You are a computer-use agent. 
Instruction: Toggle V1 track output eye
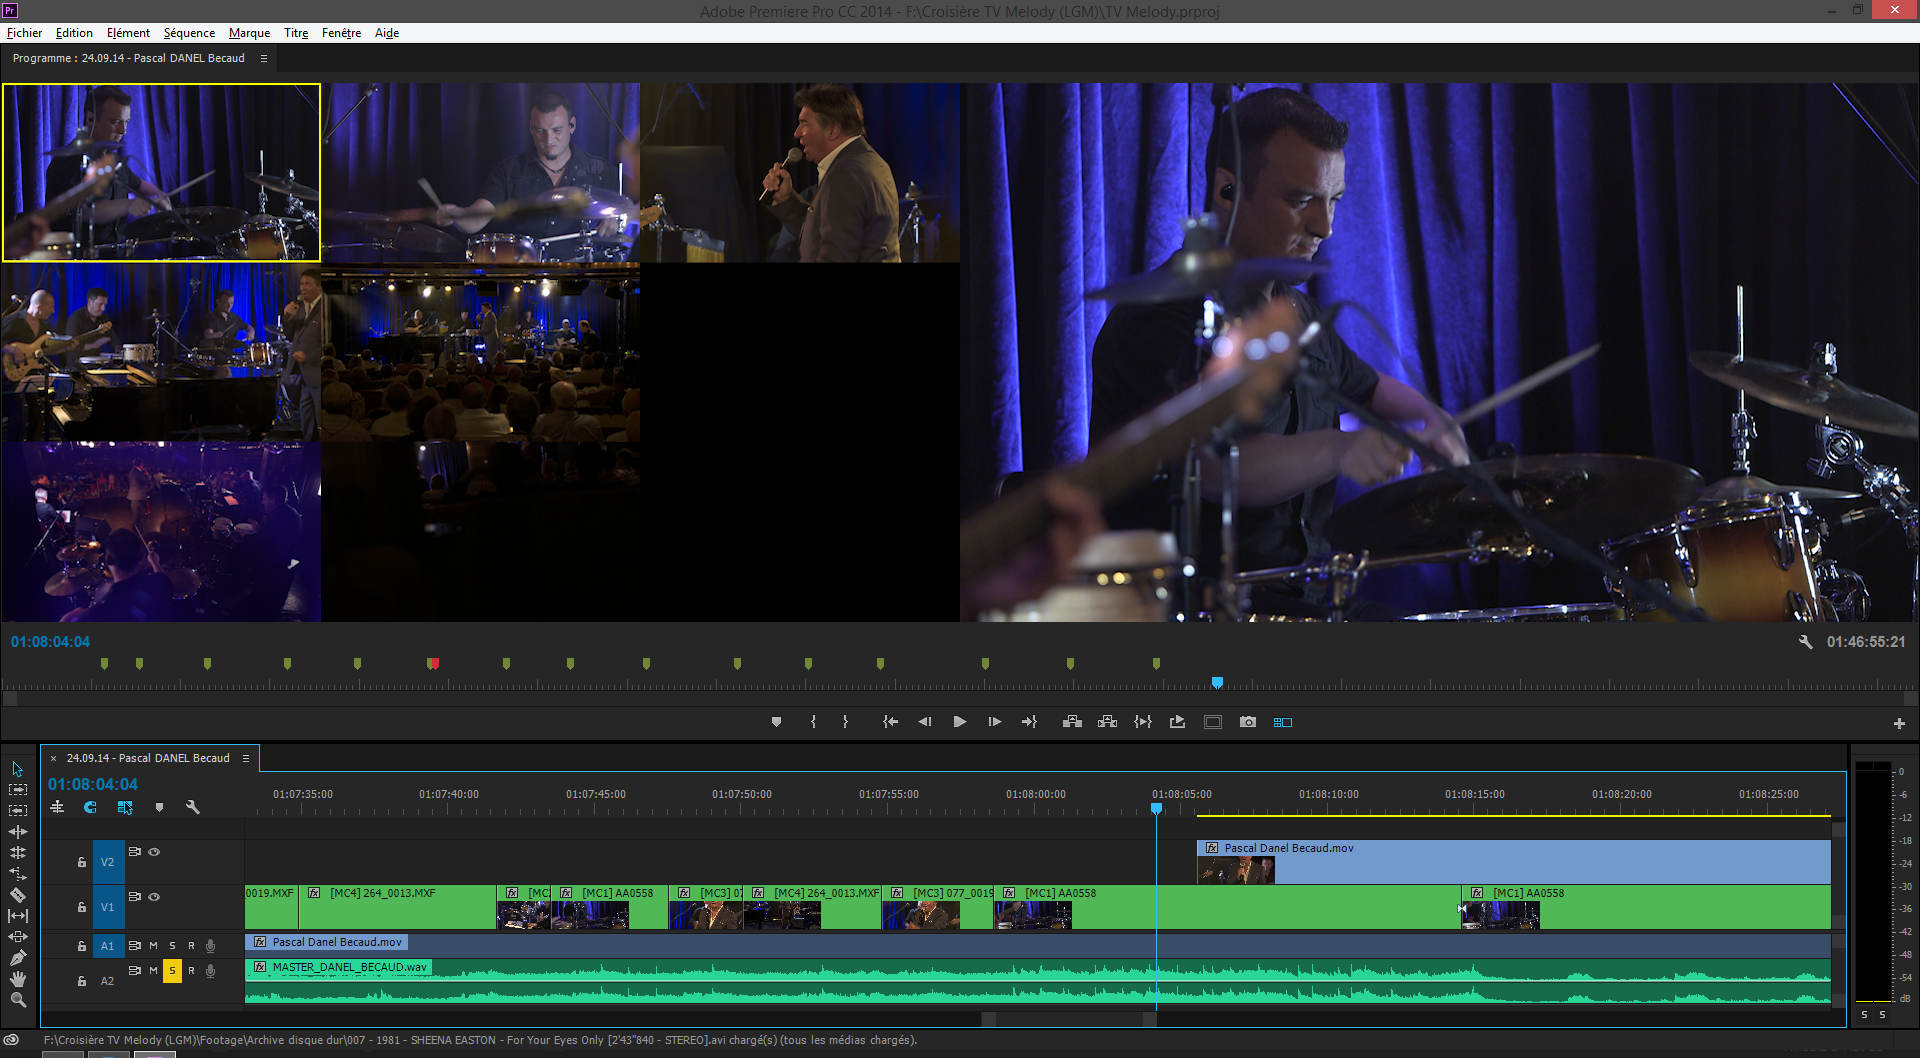(x=154, y=897)
